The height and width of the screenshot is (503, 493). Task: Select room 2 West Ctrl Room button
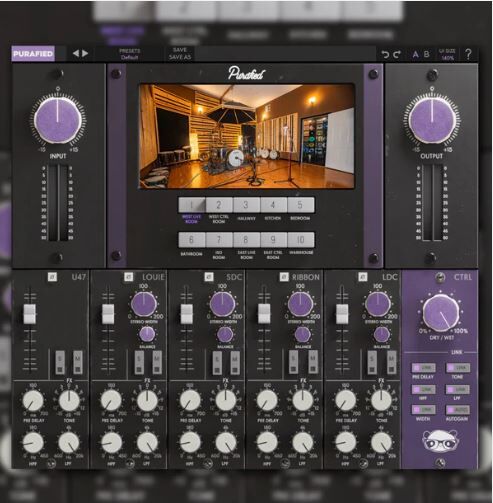click(219, 205)
